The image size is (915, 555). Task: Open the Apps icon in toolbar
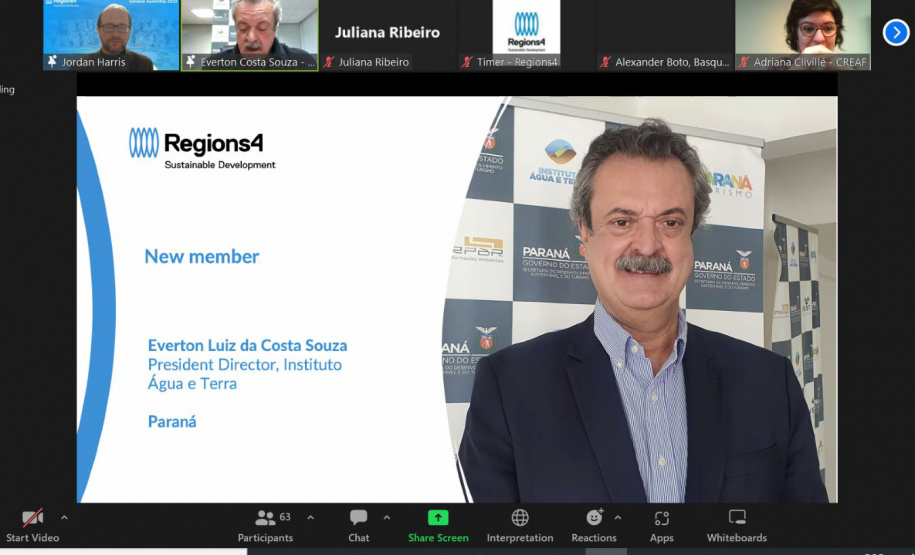661,518
